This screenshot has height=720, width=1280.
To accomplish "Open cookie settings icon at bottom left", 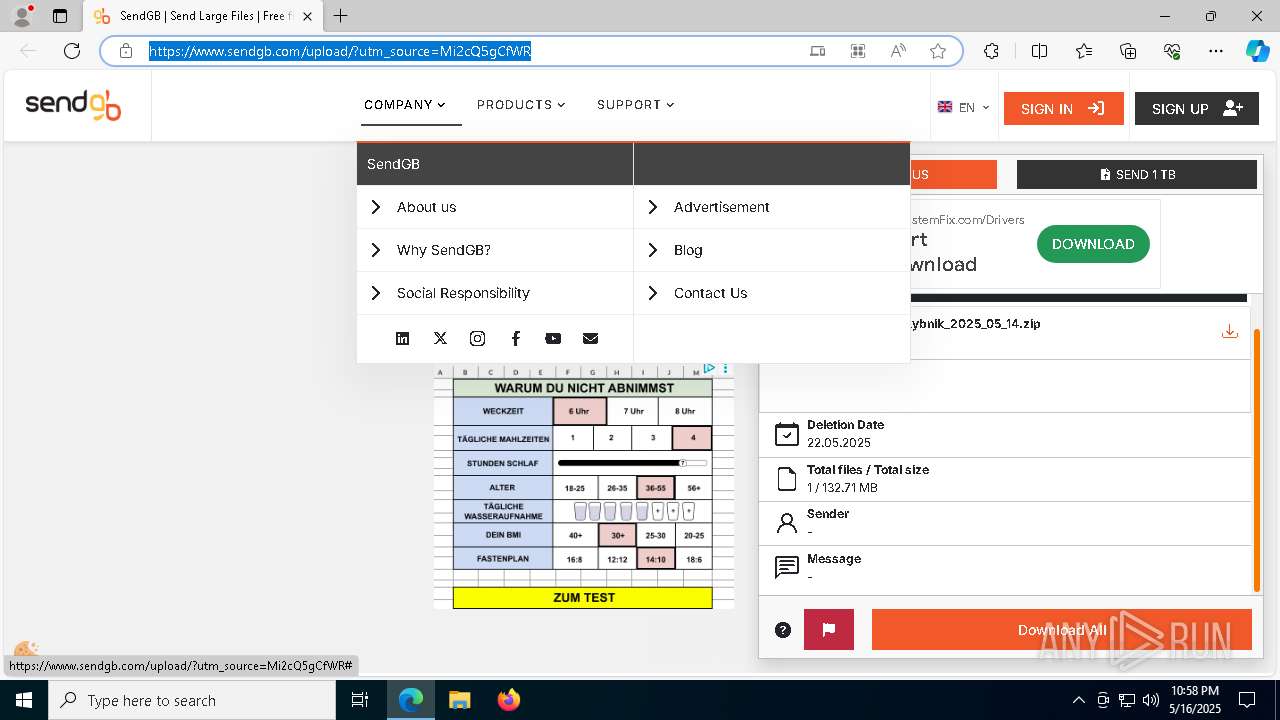I will 26,651.
